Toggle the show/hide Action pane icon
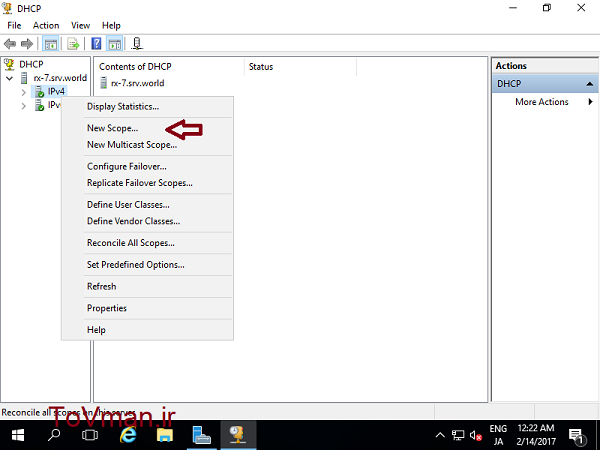Viewport: 600px width, 450px height. point(114,44)
